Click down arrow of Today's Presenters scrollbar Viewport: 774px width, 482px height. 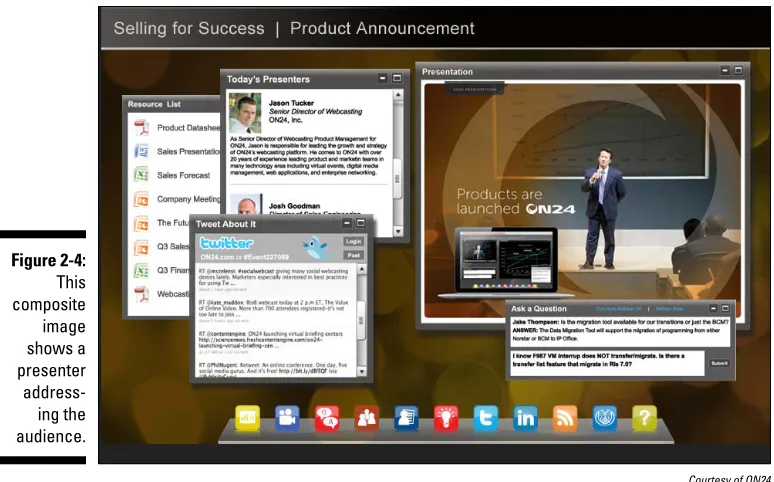click(x=398, y=231)
